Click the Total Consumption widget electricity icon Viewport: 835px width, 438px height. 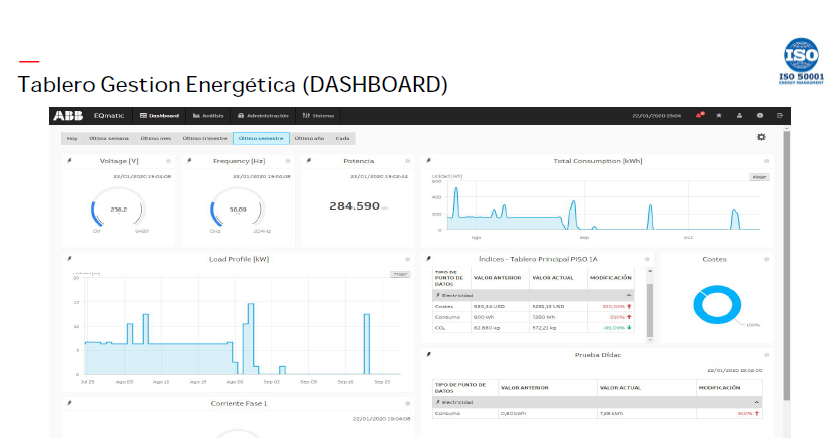(x=428, y=160)
